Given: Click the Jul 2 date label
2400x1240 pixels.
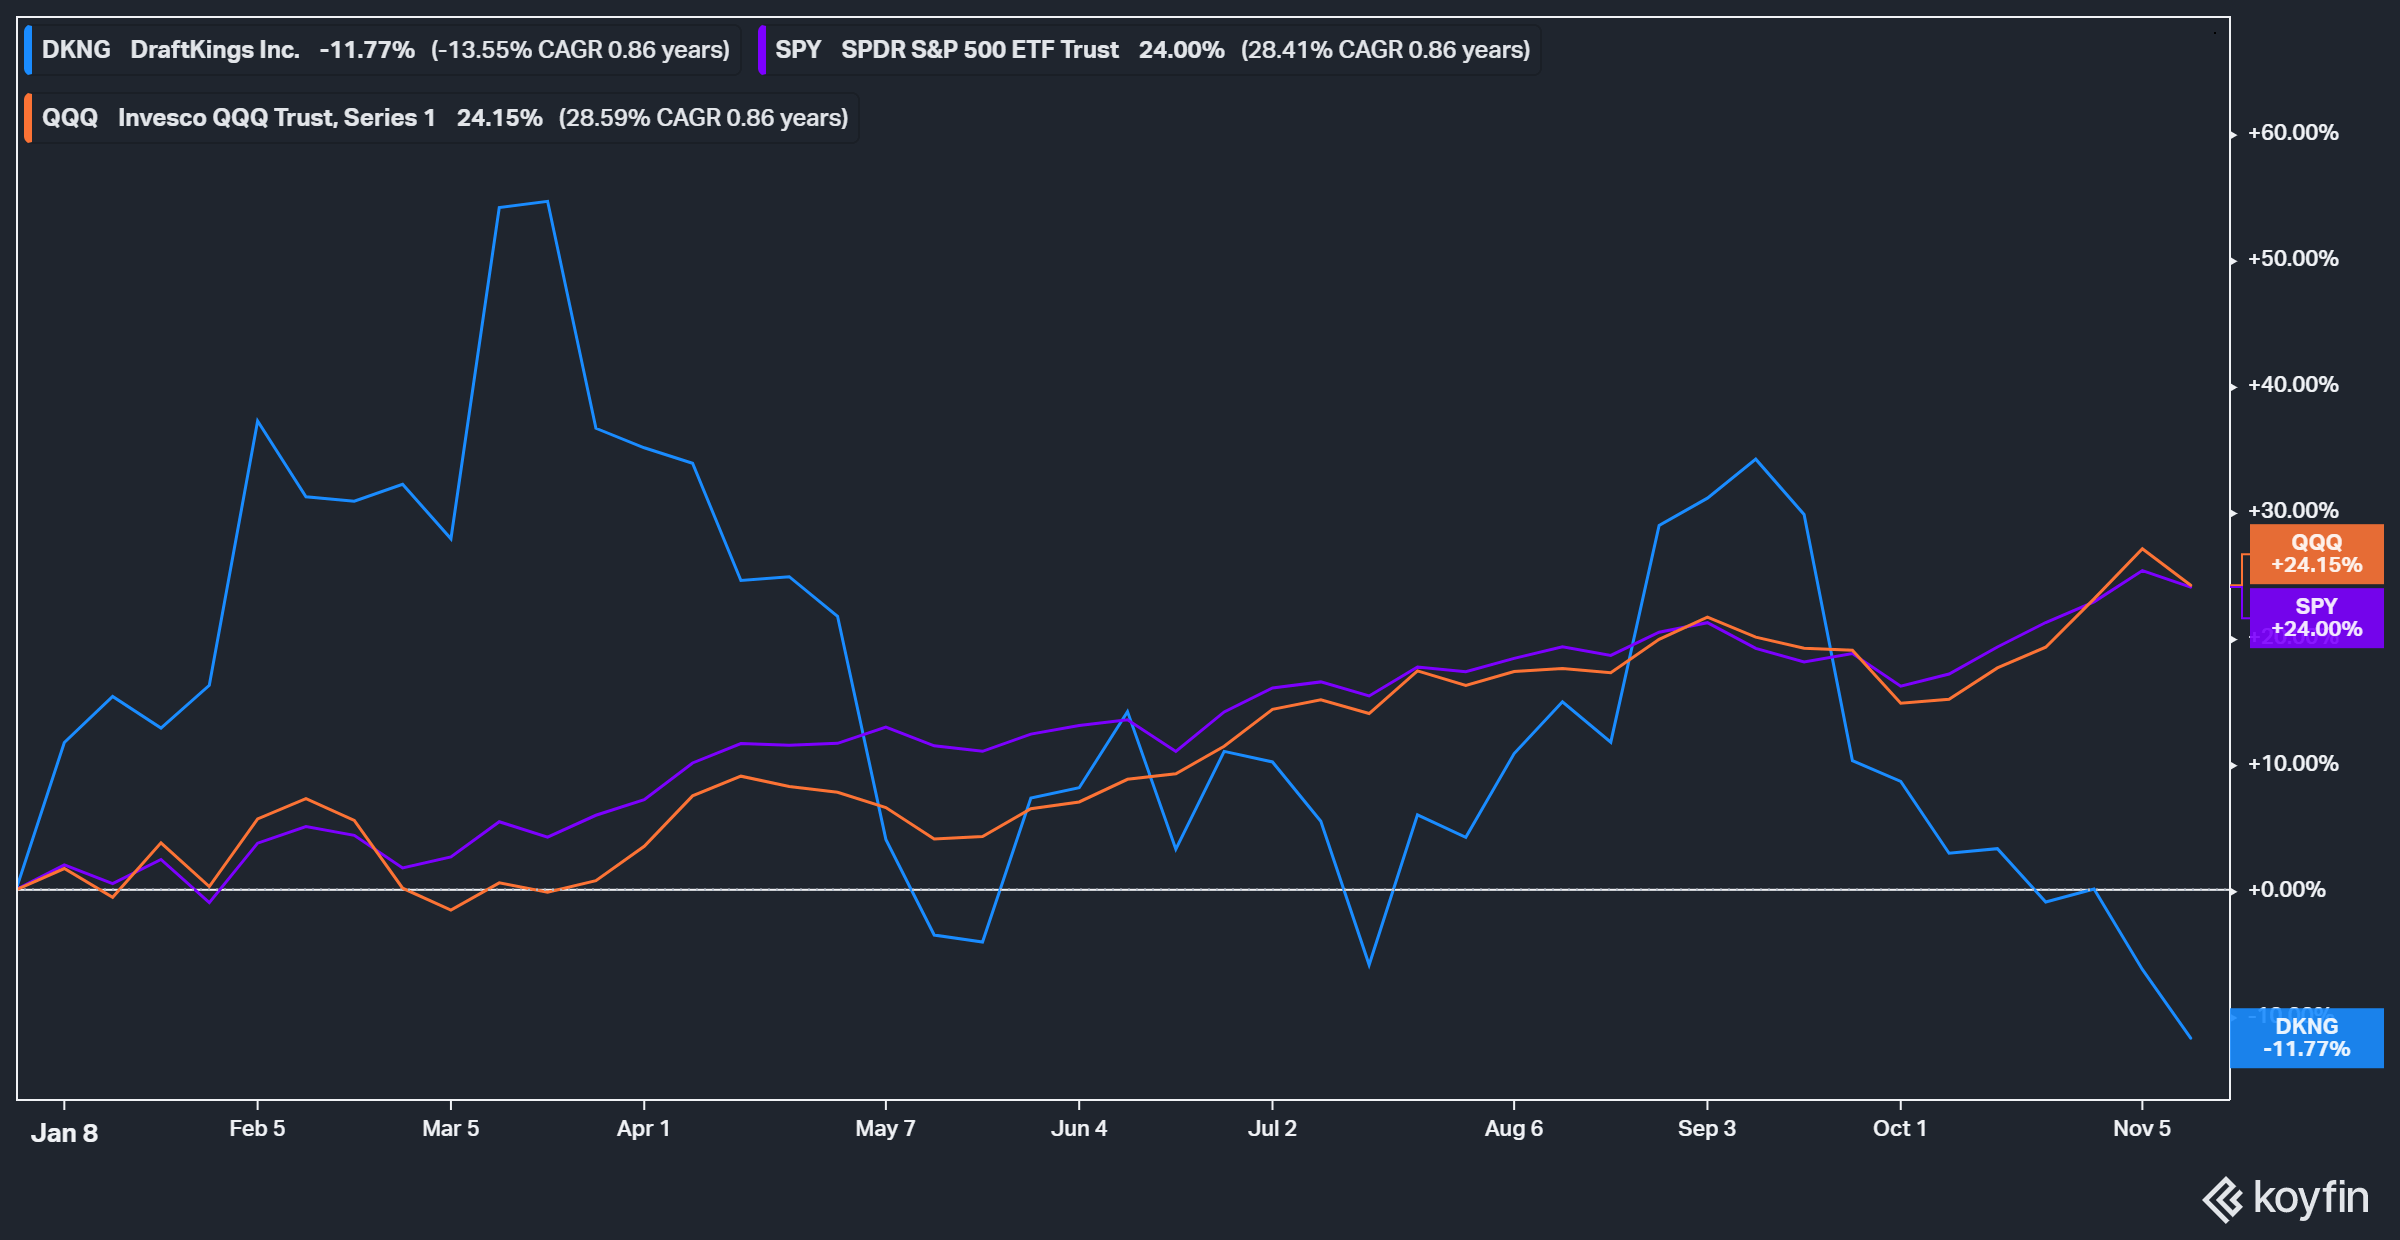Looking at the screenshot, I should (x=1272, y=1129).
